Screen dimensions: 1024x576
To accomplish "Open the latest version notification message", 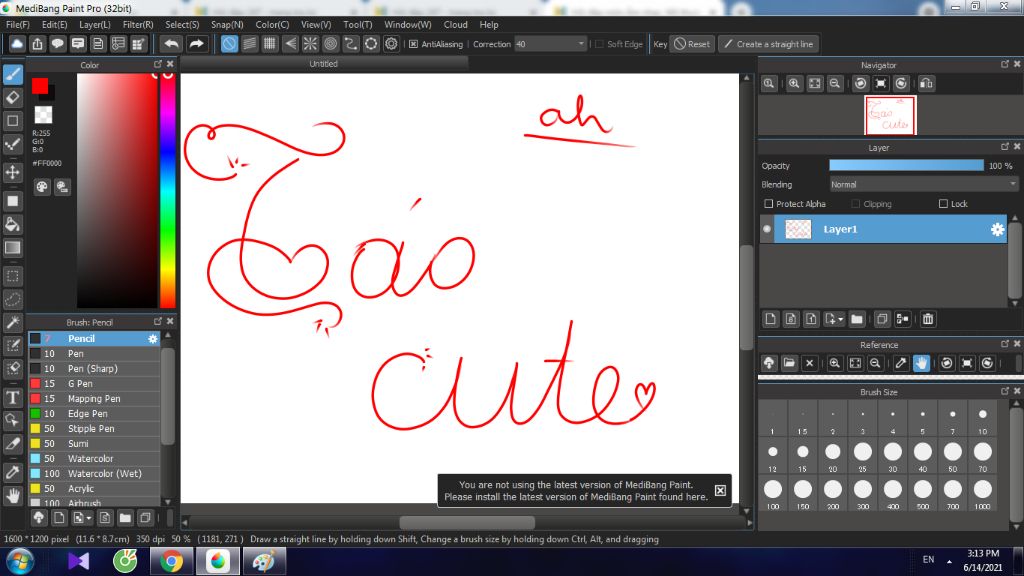I will 575,490.
